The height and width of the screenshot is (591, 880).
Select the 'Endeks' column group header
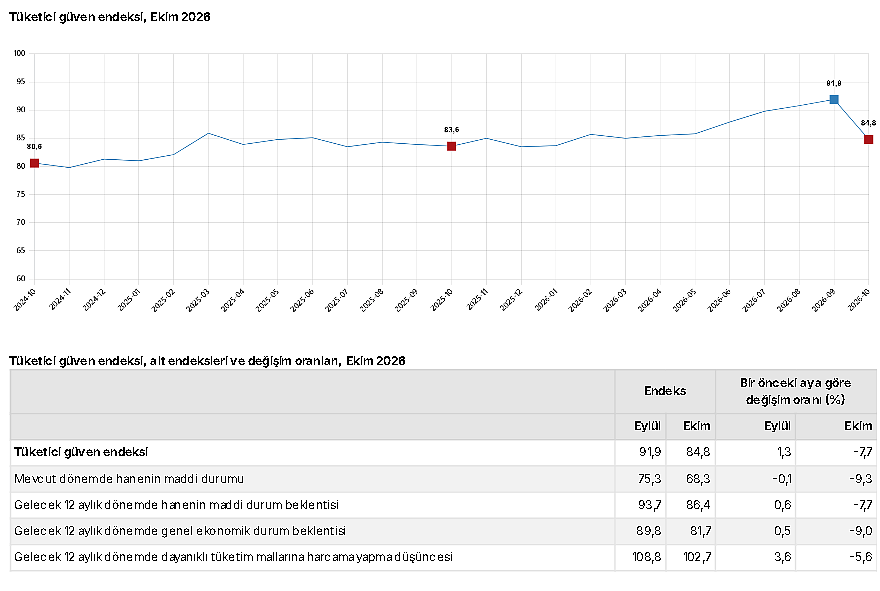665,391
